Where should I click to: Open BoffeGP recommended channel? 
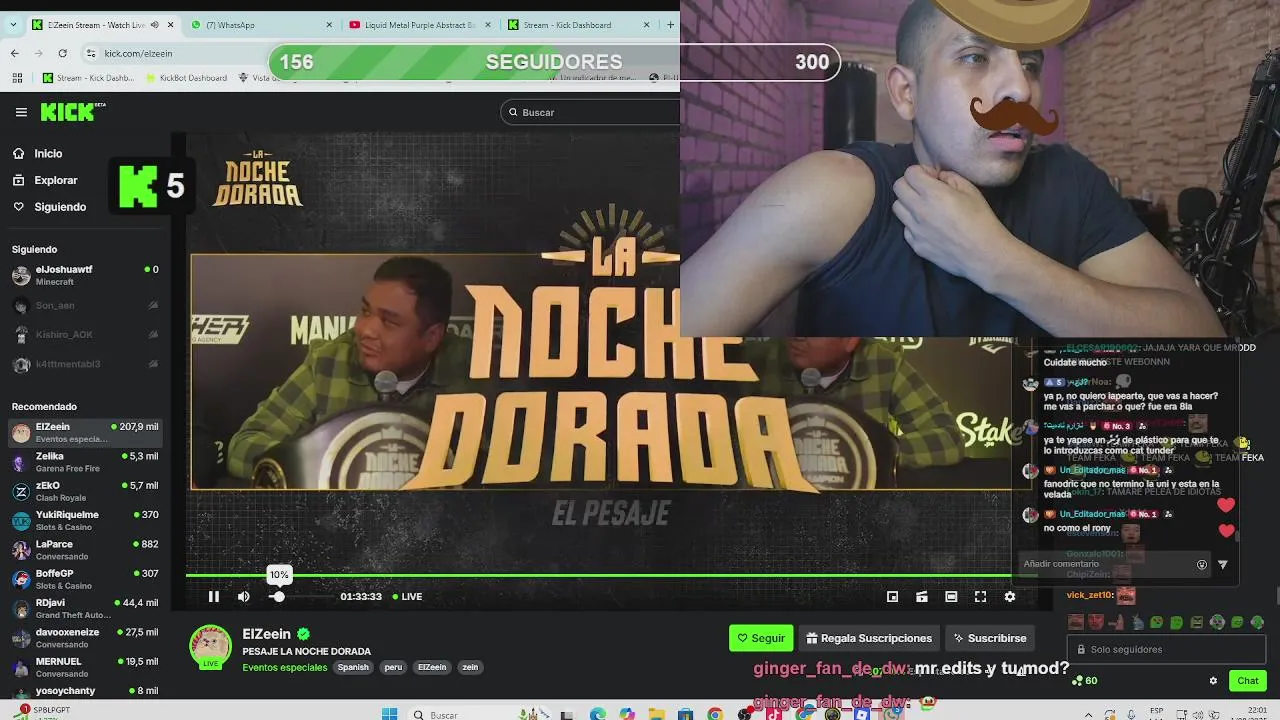click(85, 579)
